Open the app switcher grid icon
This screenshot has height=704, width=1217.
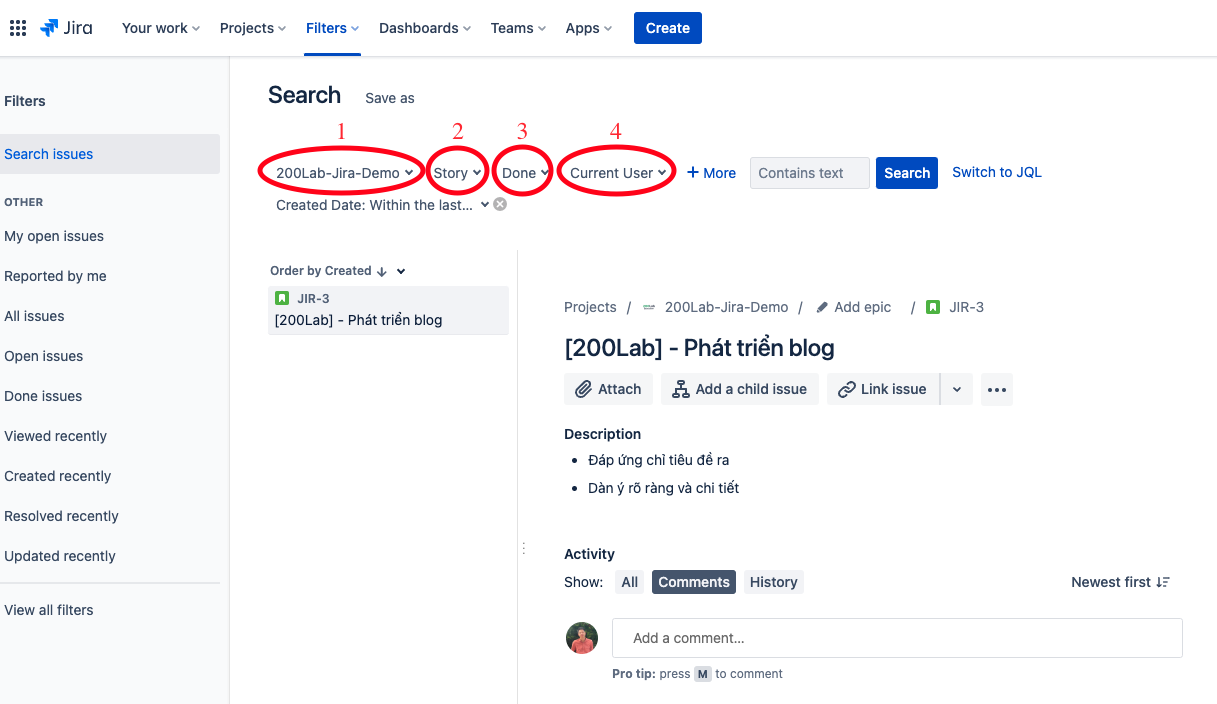coord(18,28)
